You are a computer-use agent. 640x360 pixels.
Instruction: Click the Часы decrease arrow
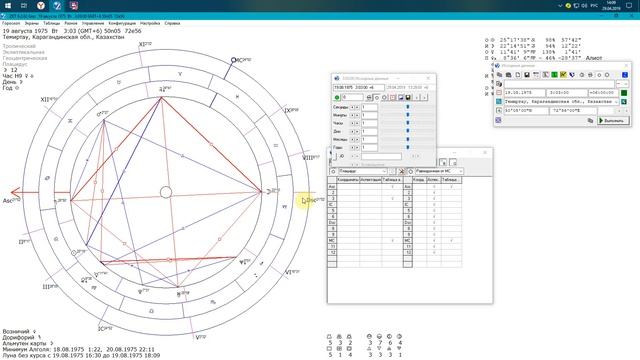(x=352, y=123)
